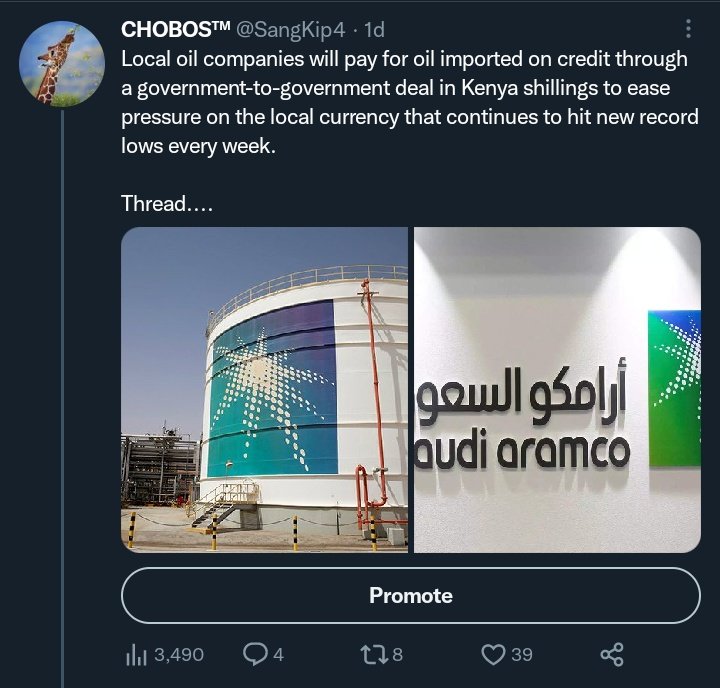This screenshot has width=720, height=688.
Task: Open the Aramco oil tank photo
Action: [264, 389]
